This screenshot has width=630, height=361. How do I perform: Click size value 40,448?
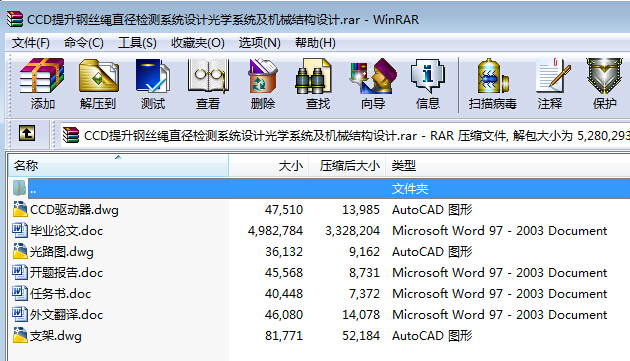coord(284,293)
